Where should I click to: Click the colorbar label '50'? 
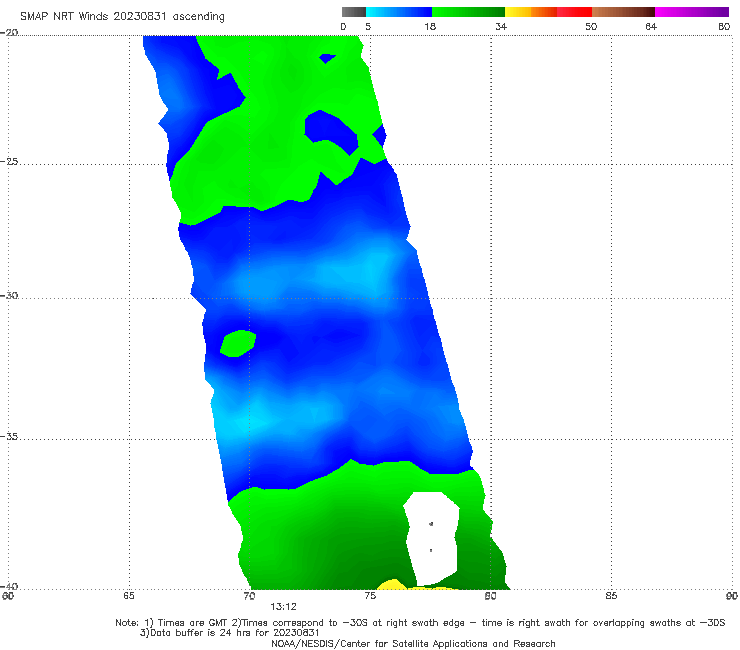591,27
